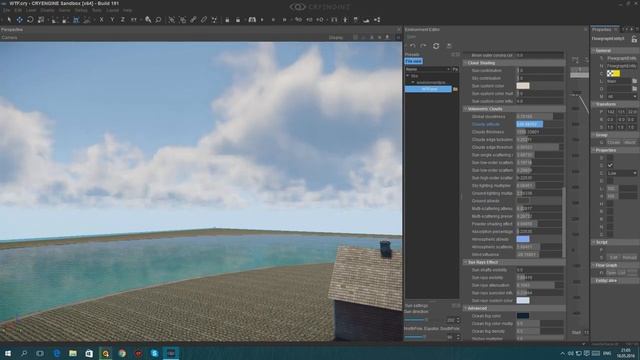The width and height of the screenshot is (640, 360).
Task: Redo change in Environment Editor
Action: pos(424,46)
